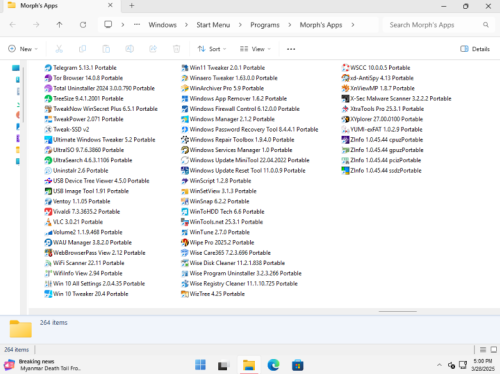
Task: Expand chevron after Programs in address bar
Action: 290,25
